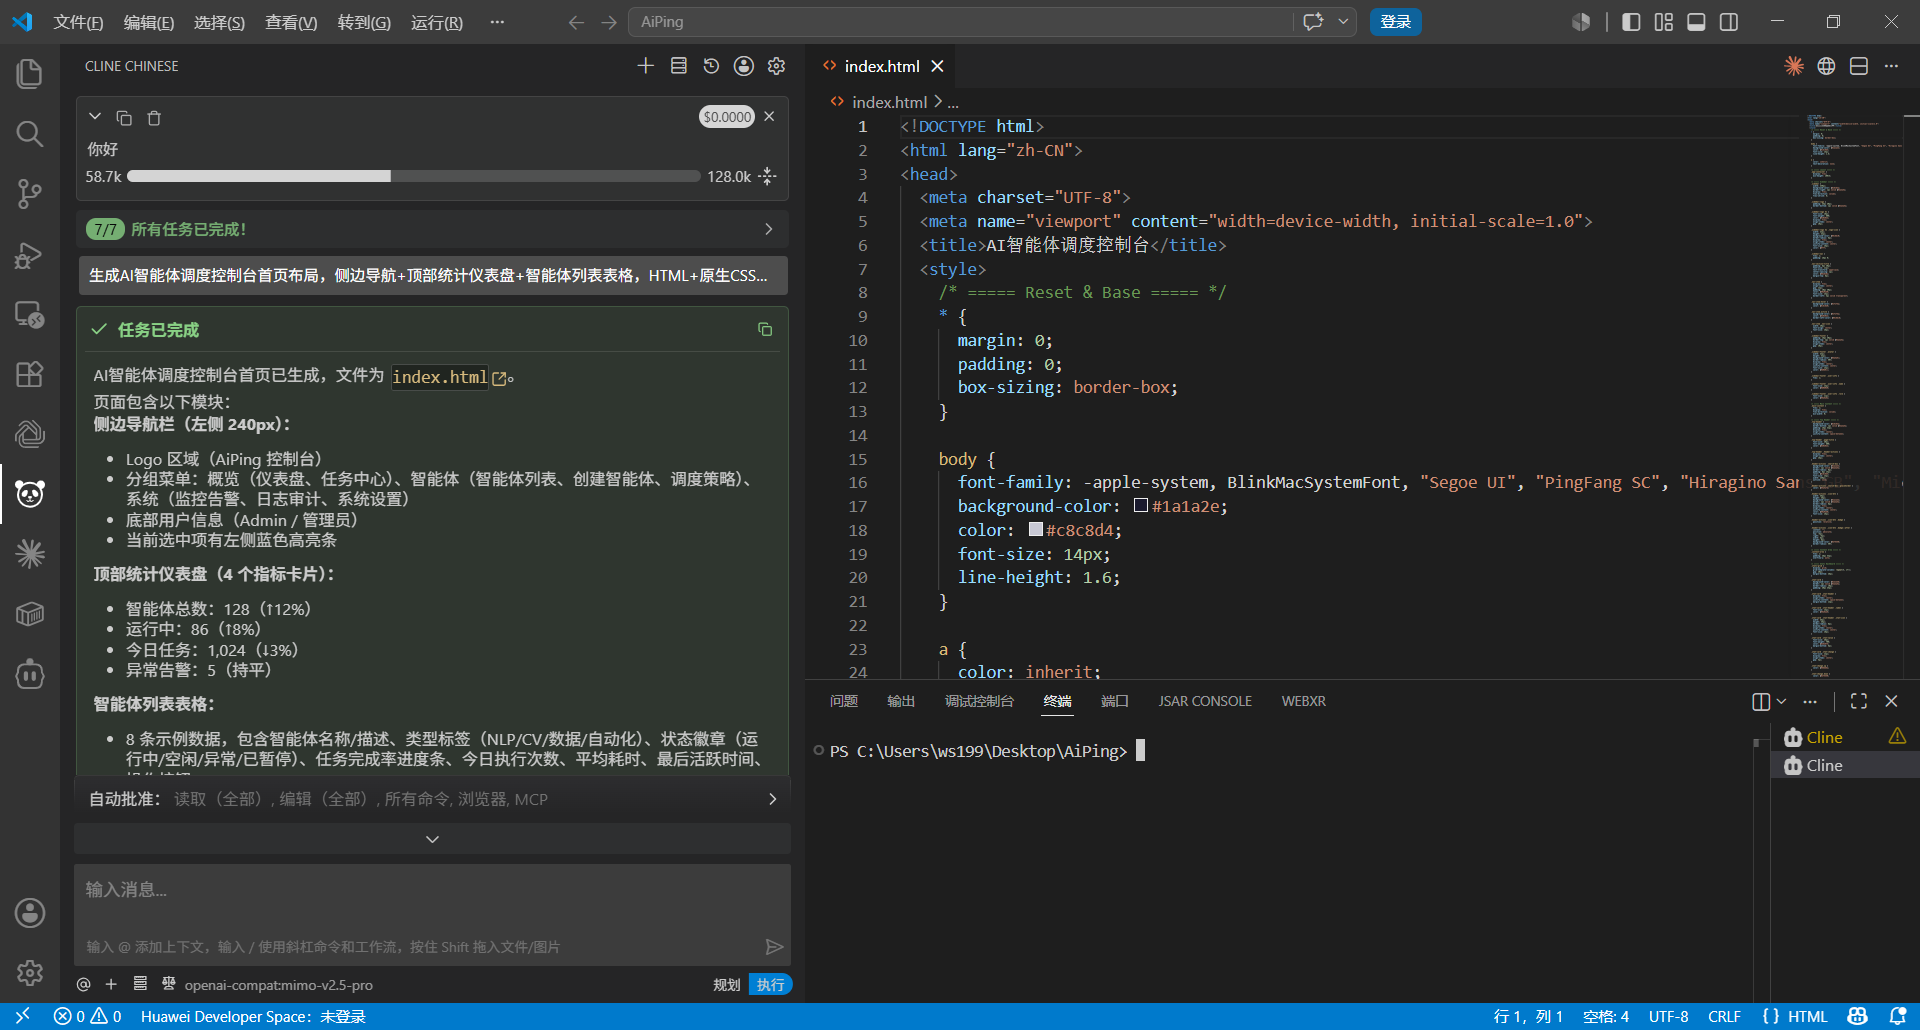Switch to the 问题 panel tab
This screenshot has width=1920, height=1030.
844,701
